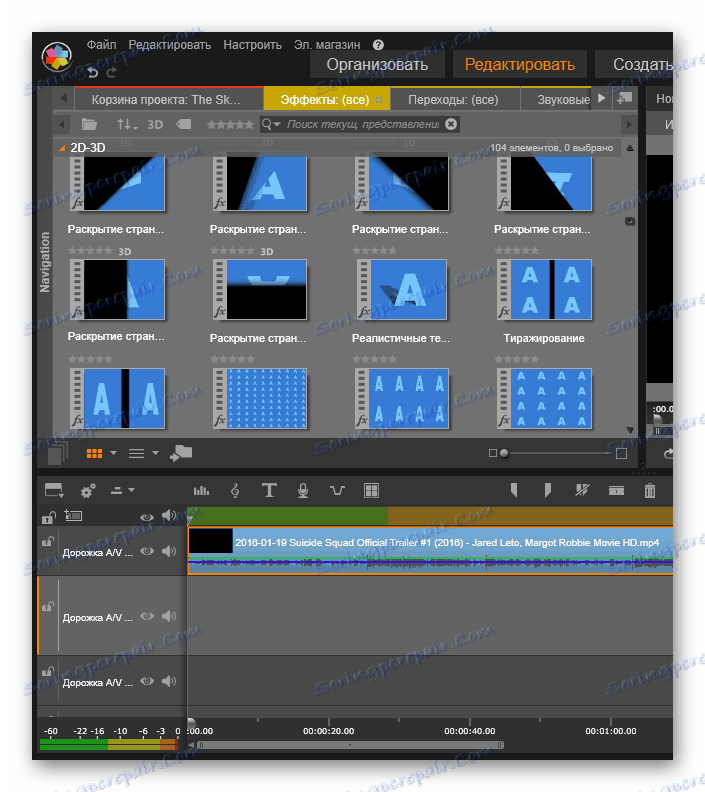Click the large thumbnail size icon
The height and width of the screenshot is (792, 705).
(622, 454)
